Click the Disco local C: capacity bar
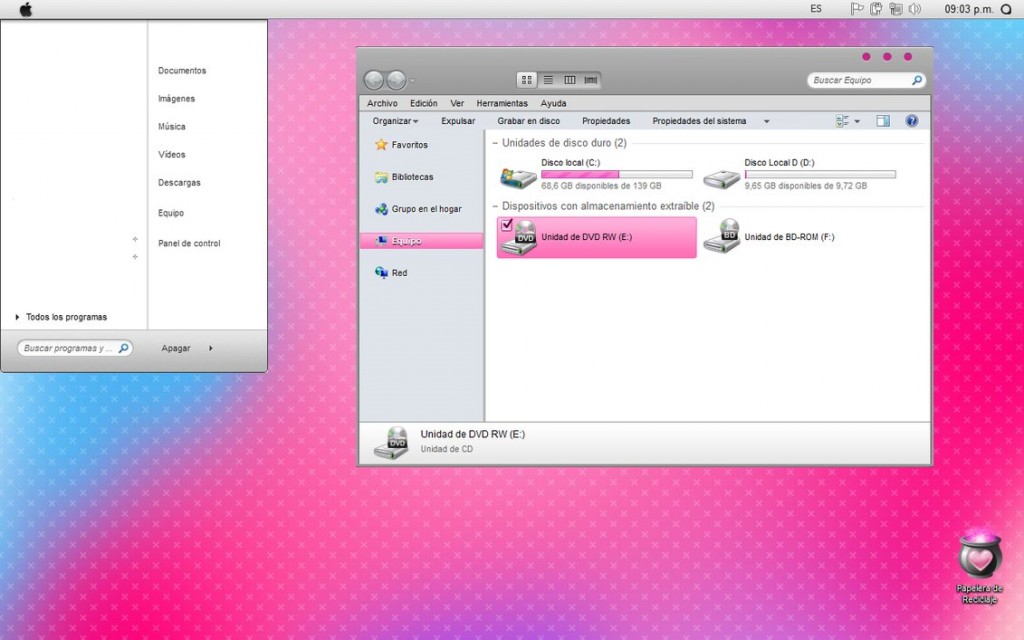 coord(615,173)
